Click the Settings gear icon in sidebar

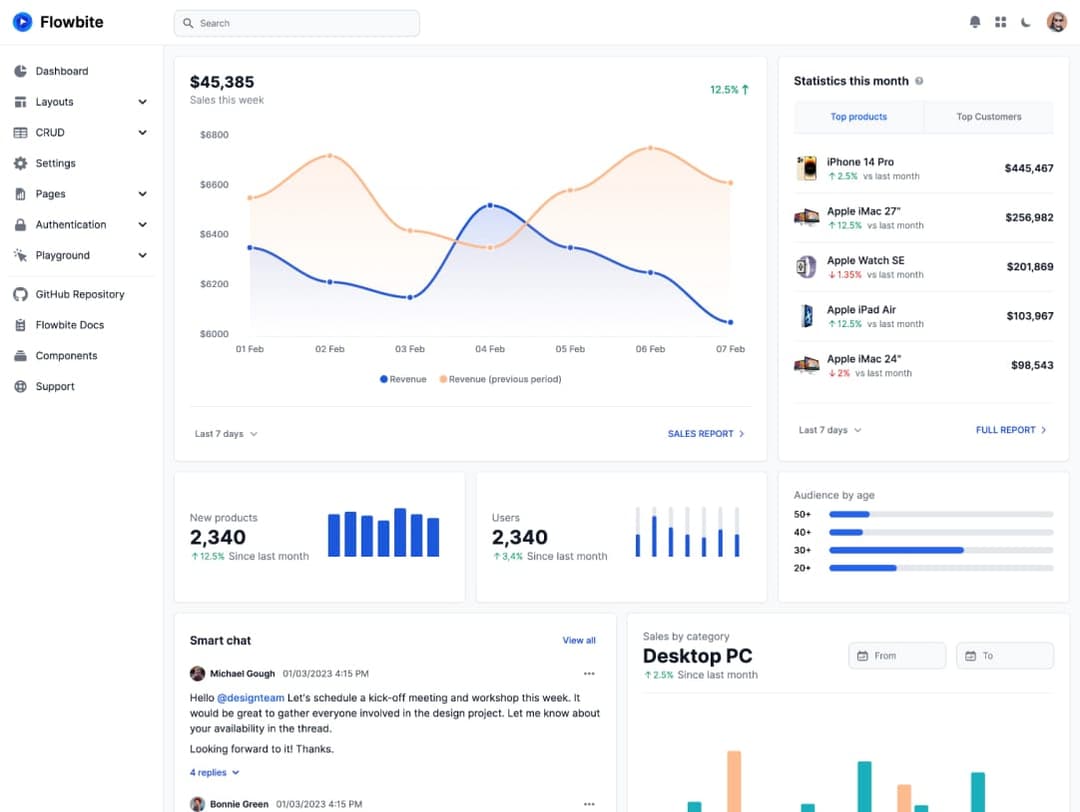20,163
